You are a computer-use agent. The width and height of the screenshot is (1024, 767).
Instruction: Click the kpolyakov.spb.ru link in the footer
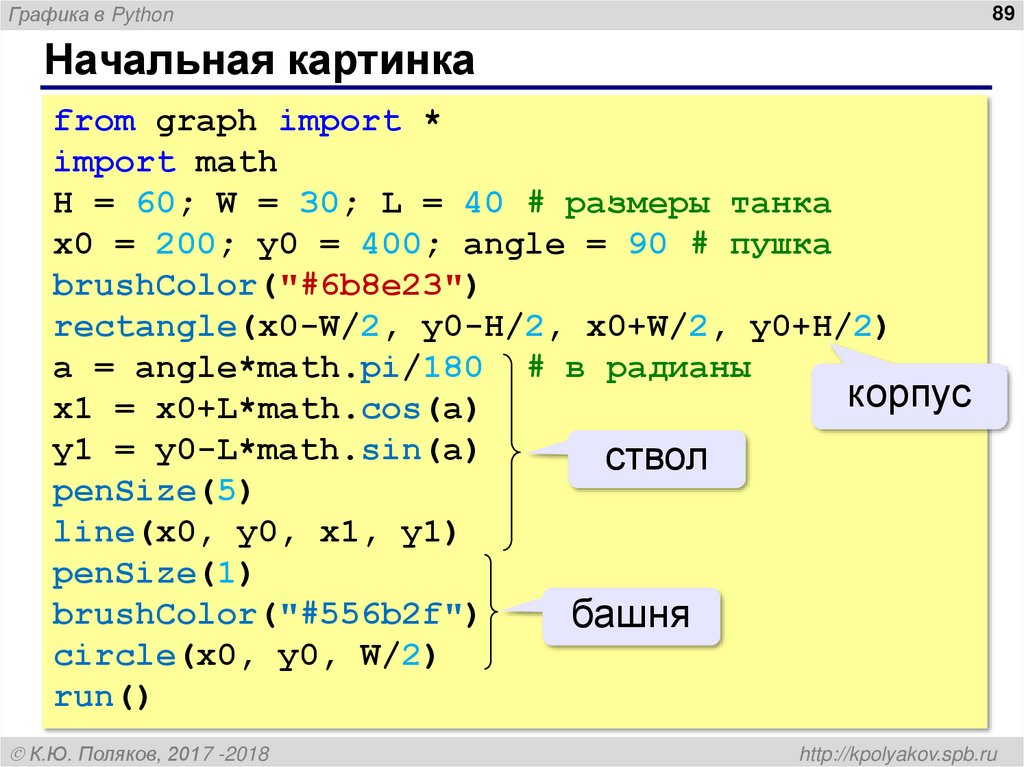pyautogui.click(x=899, y=754)
